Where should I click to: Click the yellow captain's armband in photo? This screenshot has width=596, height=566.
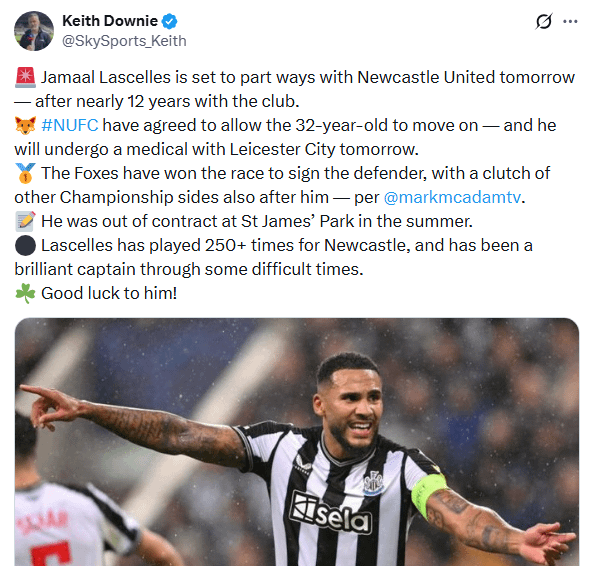(428, 494)
